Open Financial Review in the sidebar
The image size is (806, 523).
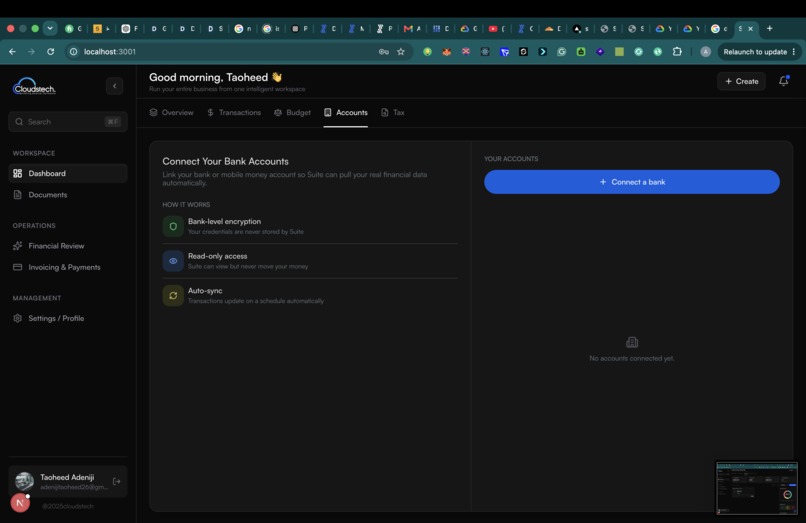(67, 246)
